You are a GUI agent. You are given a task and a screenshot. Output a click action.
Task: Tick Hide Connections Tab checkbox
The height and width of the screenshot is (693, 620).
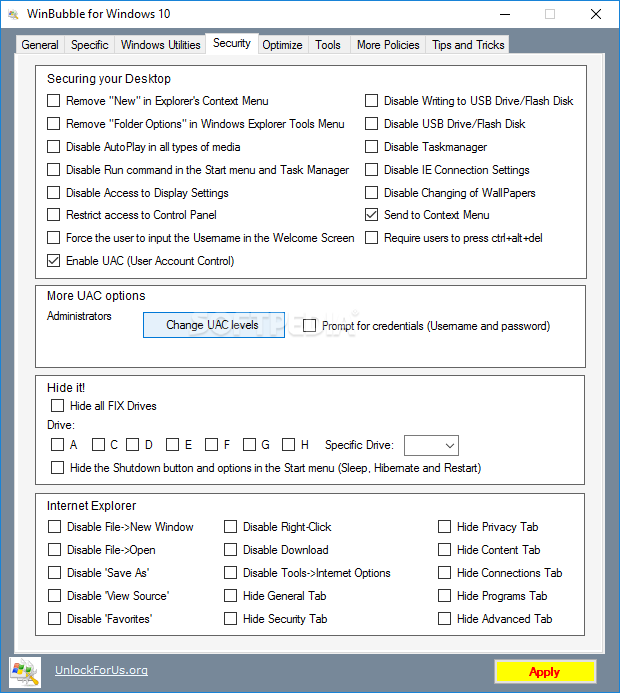(x=444, y=573)
